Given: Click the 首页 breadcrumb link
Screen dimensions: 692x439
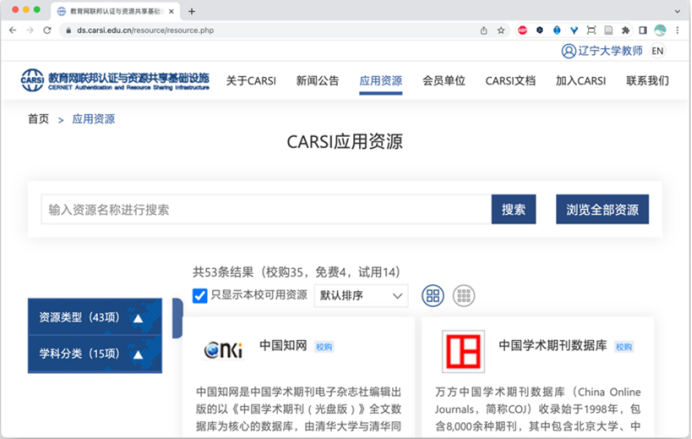Looking at the screenshot, I should tap(38, 119).
